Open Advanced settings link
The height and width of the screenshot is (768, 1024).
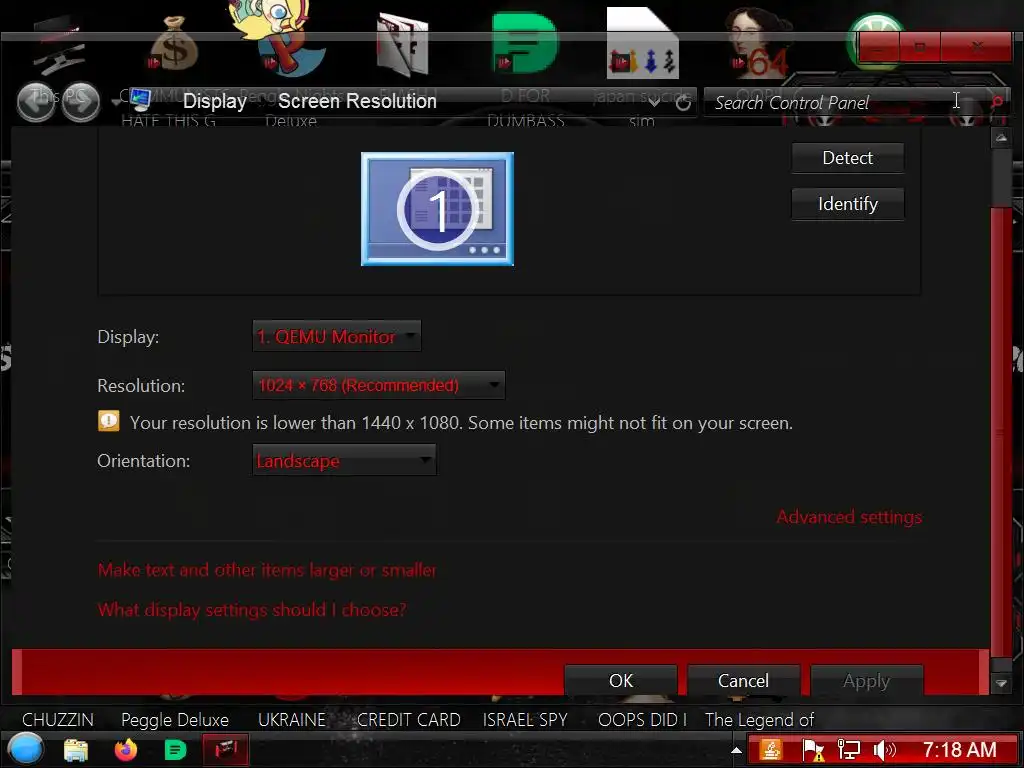tap(849, 517)
